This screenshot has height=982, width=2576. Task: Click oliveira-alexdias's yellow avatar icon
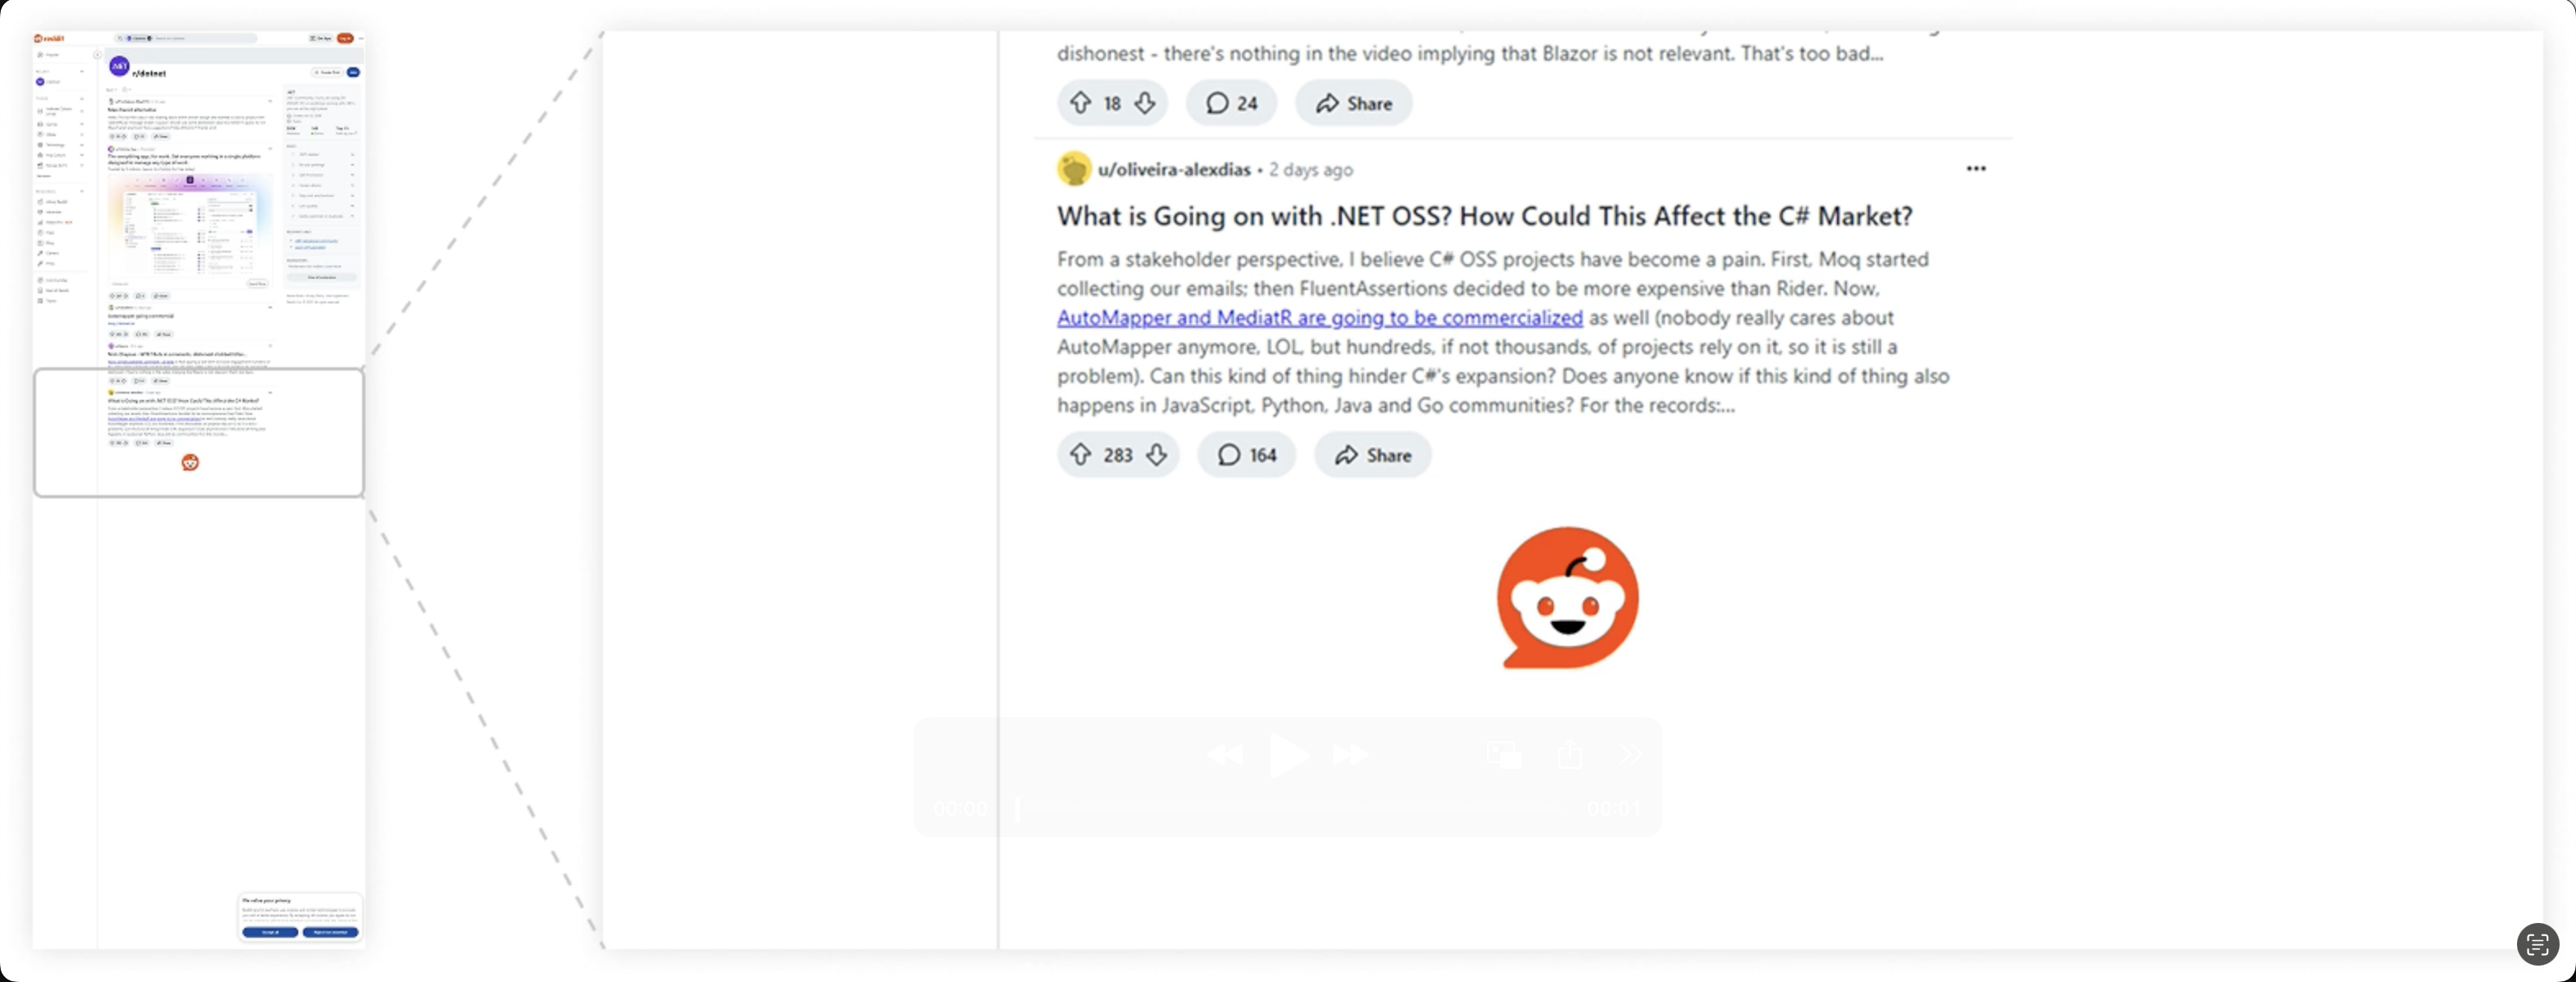pos(1074,168)
